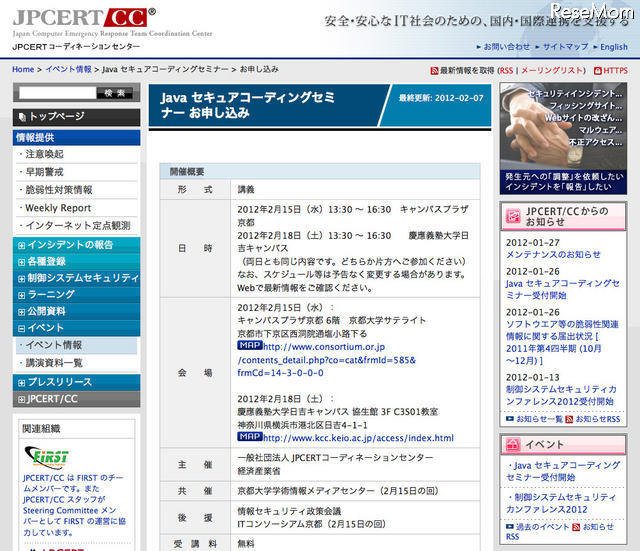Select イベント情報 in the sidebar
This screenshot has width=640, height=551.
pos(53,345)
